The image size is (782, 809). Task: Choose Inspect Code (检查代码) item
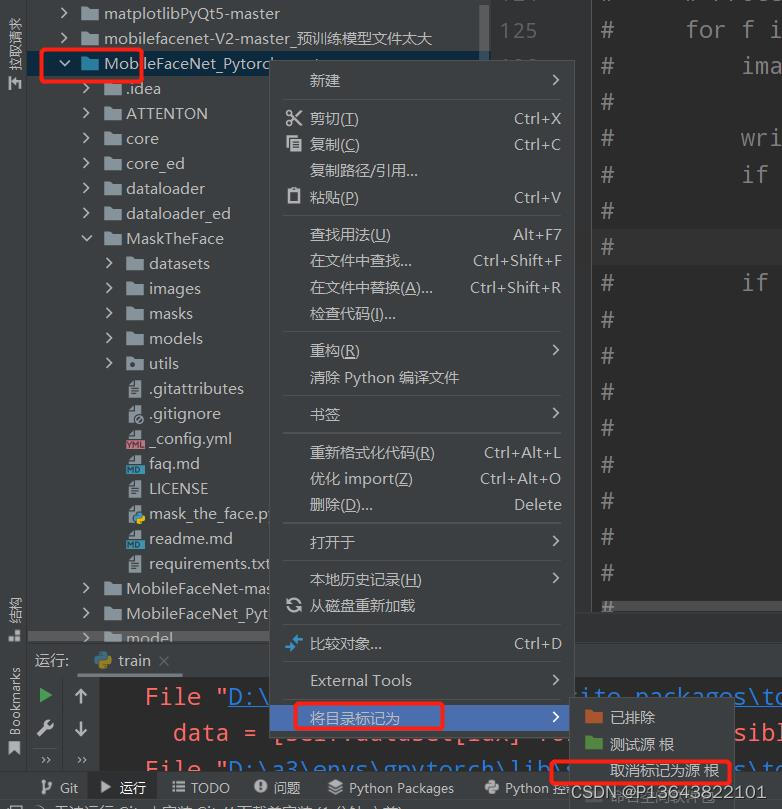[x=422, y=314]
